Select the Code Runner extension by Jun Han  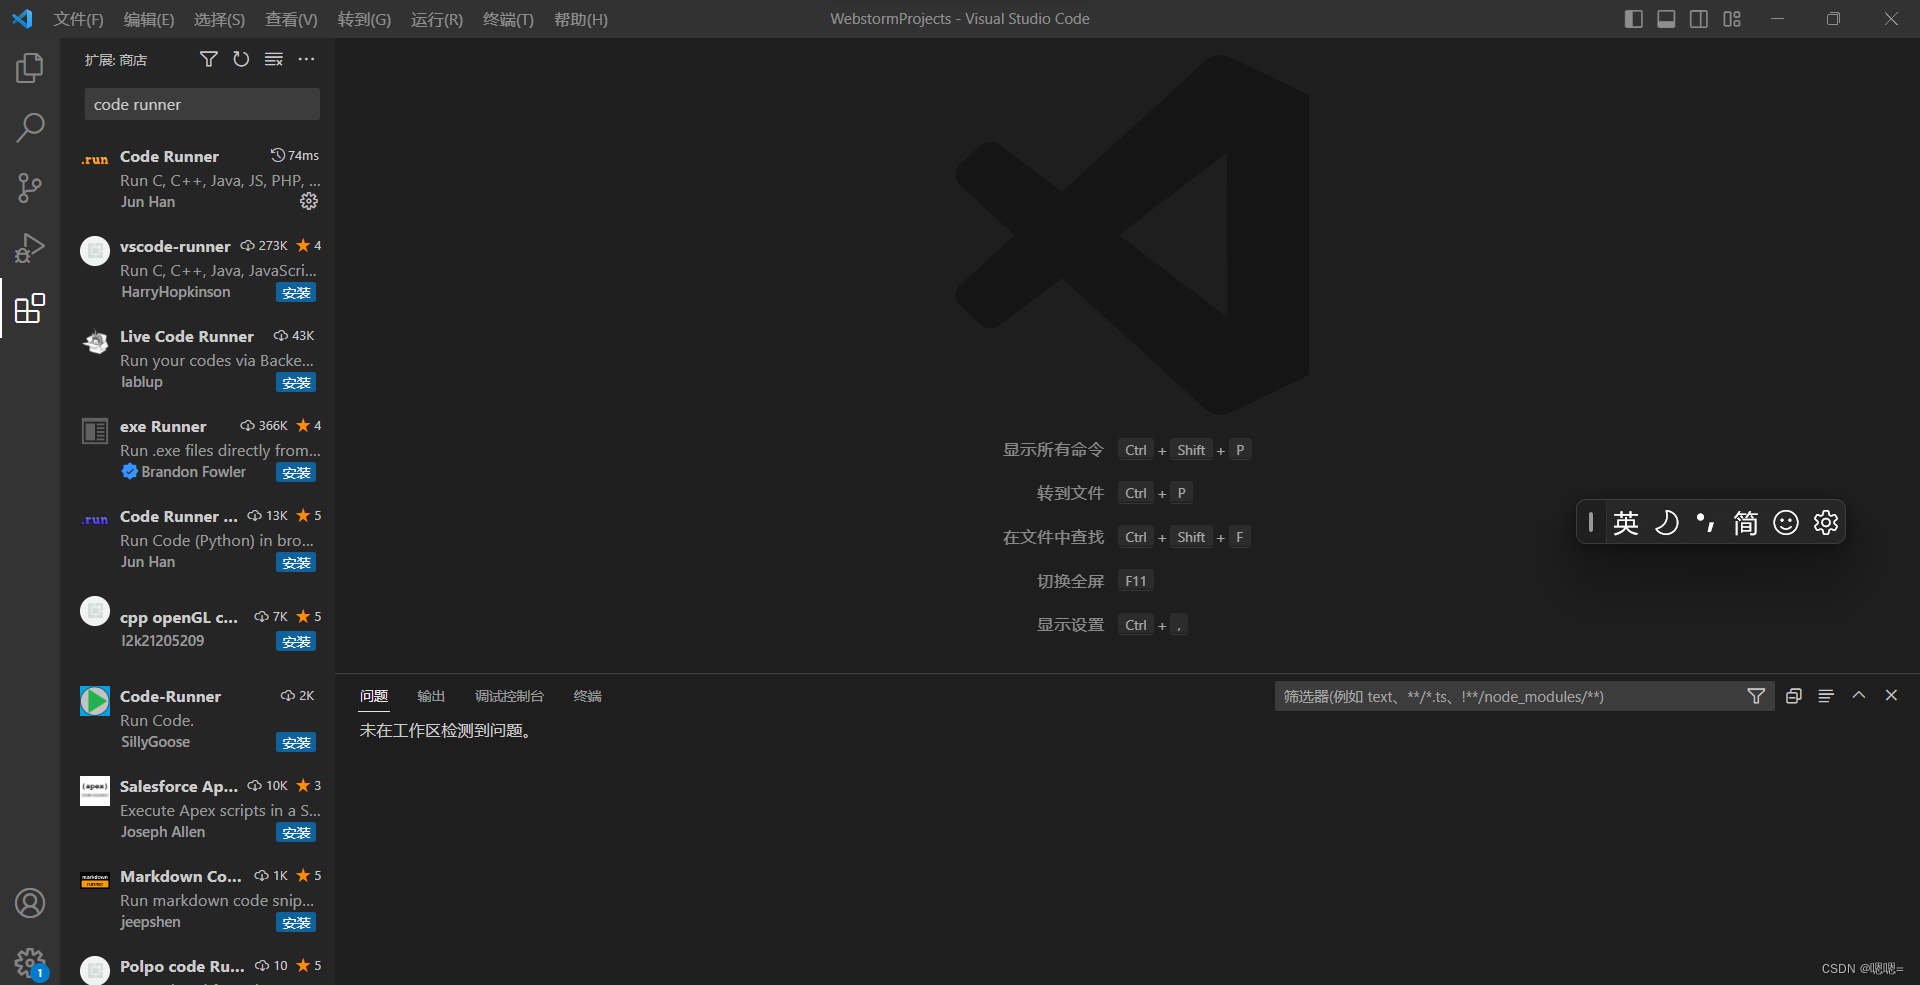coord(198,178)
